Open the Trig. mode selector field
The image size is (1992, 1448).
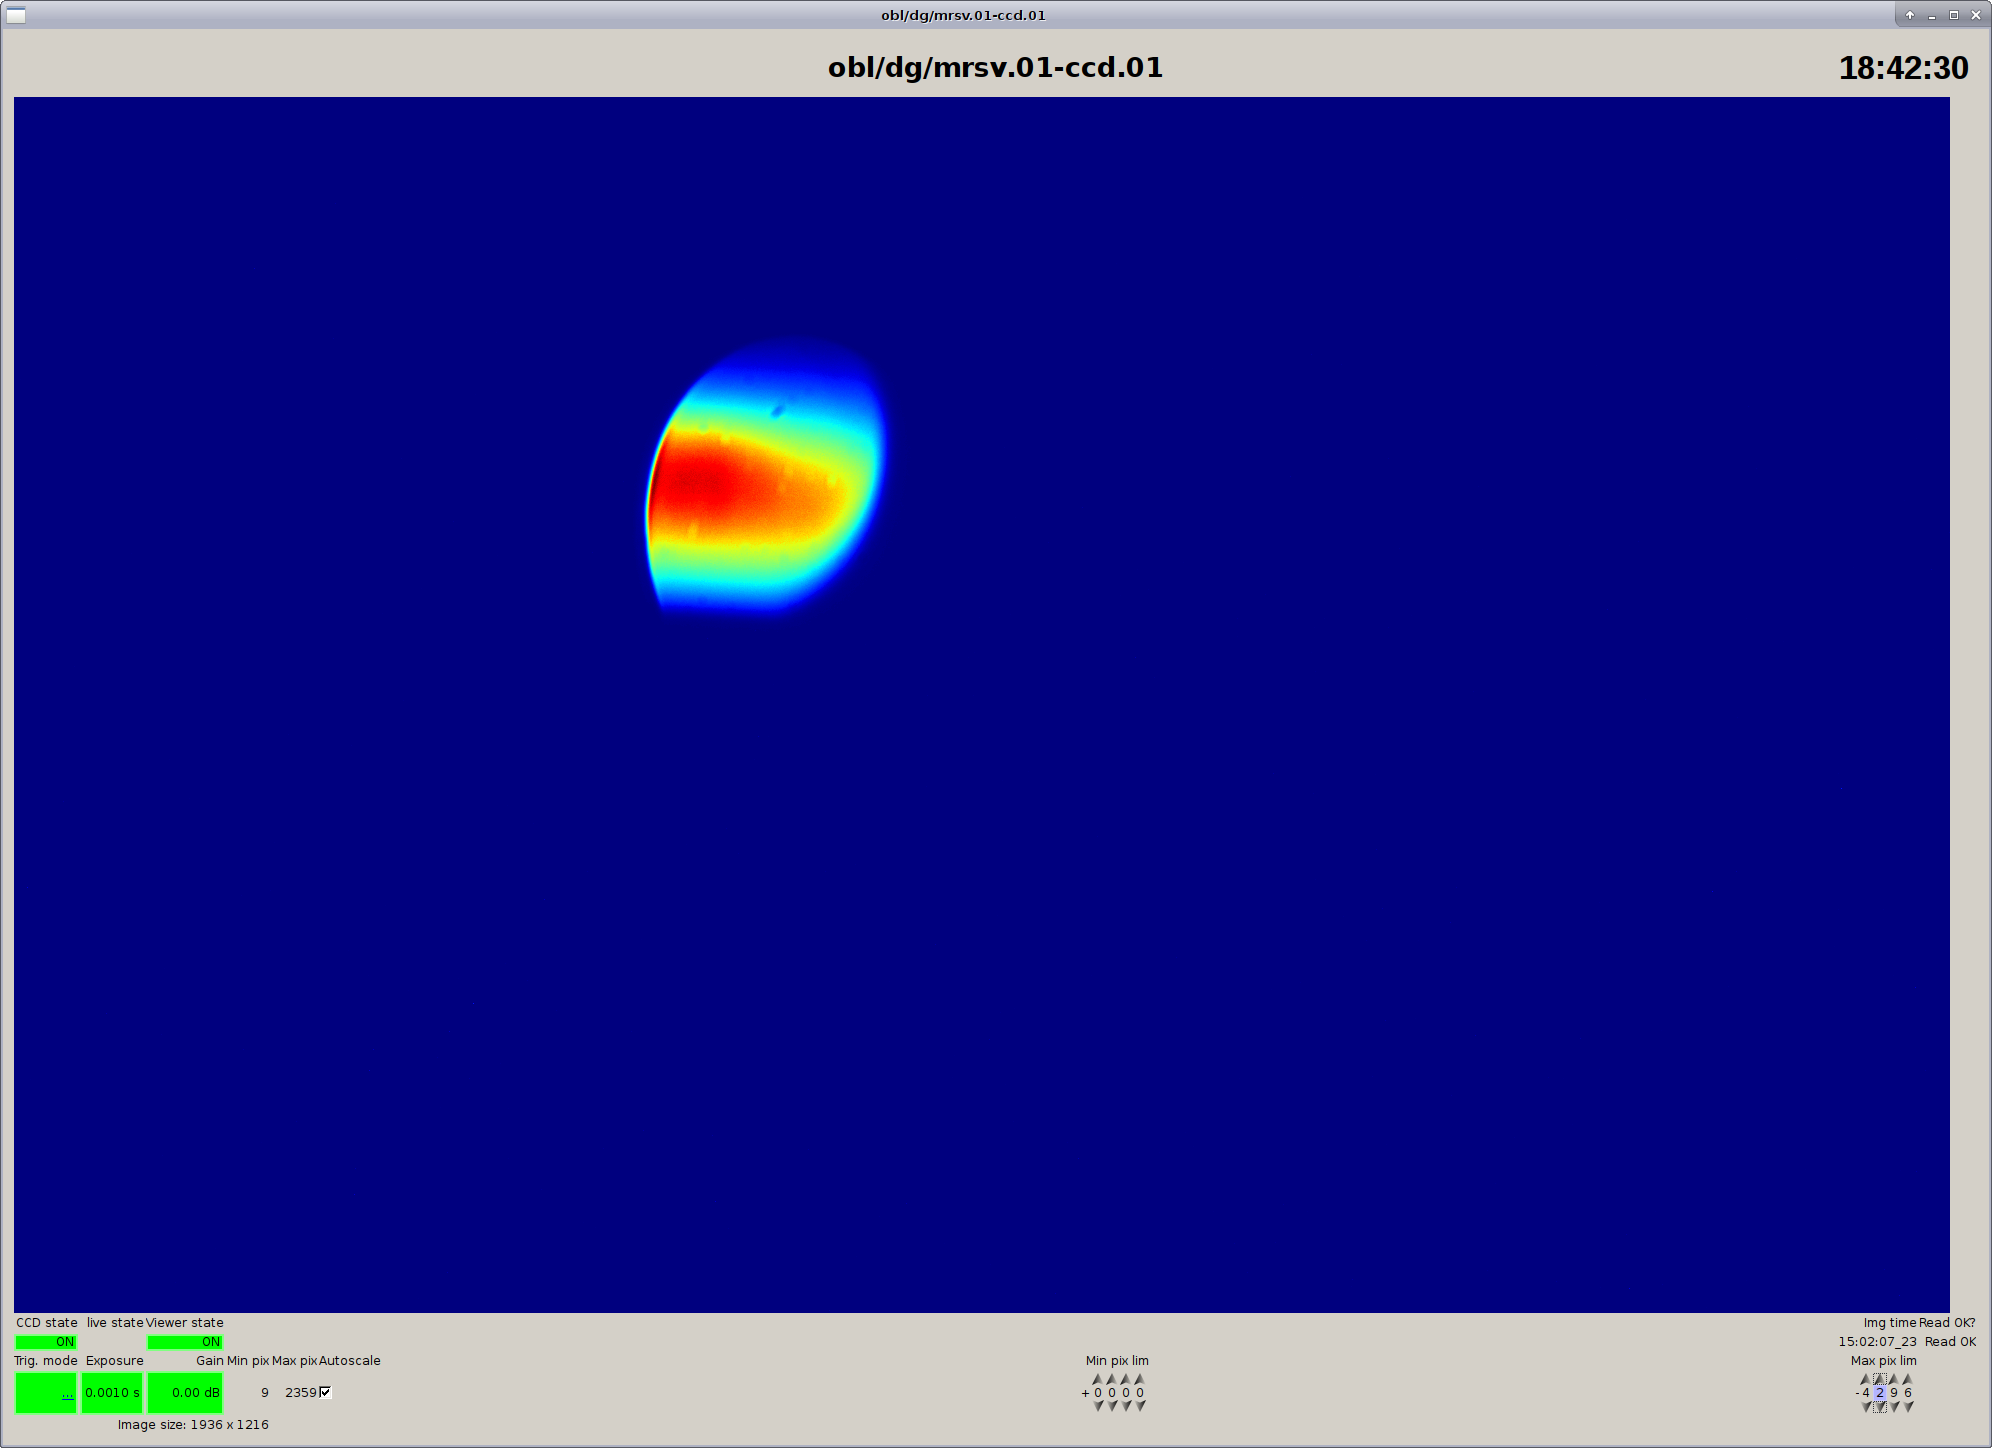click(x=46, y=1393)
